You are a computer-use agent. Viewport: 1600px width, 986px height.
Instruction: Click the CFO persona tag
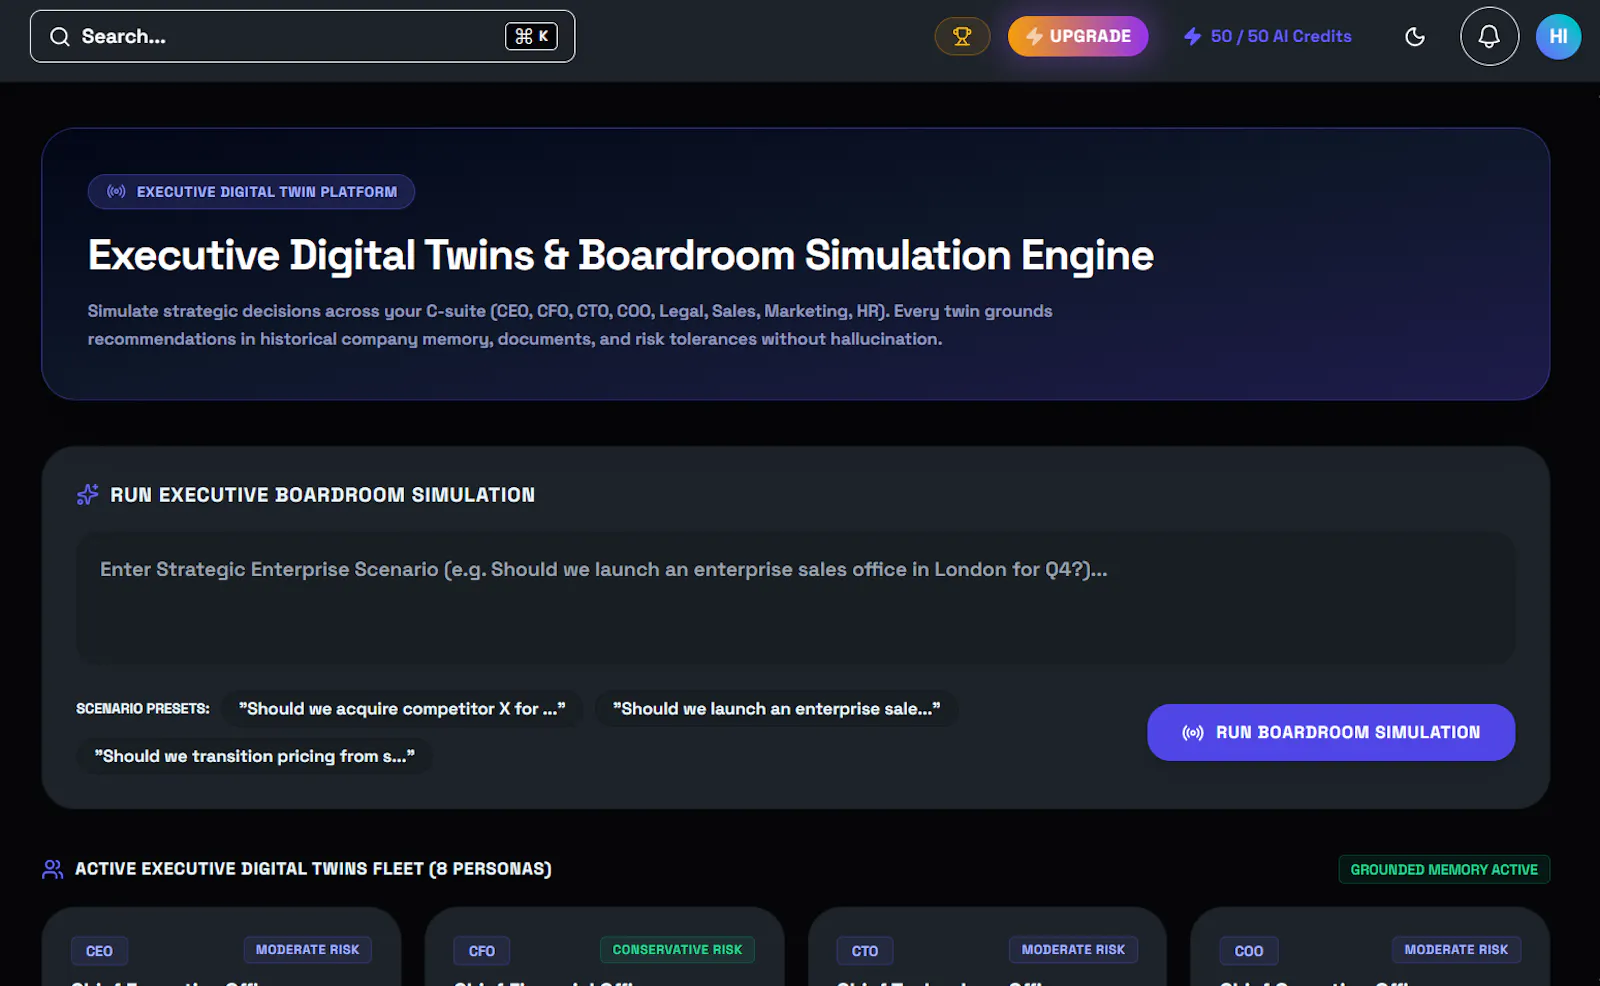482,951
